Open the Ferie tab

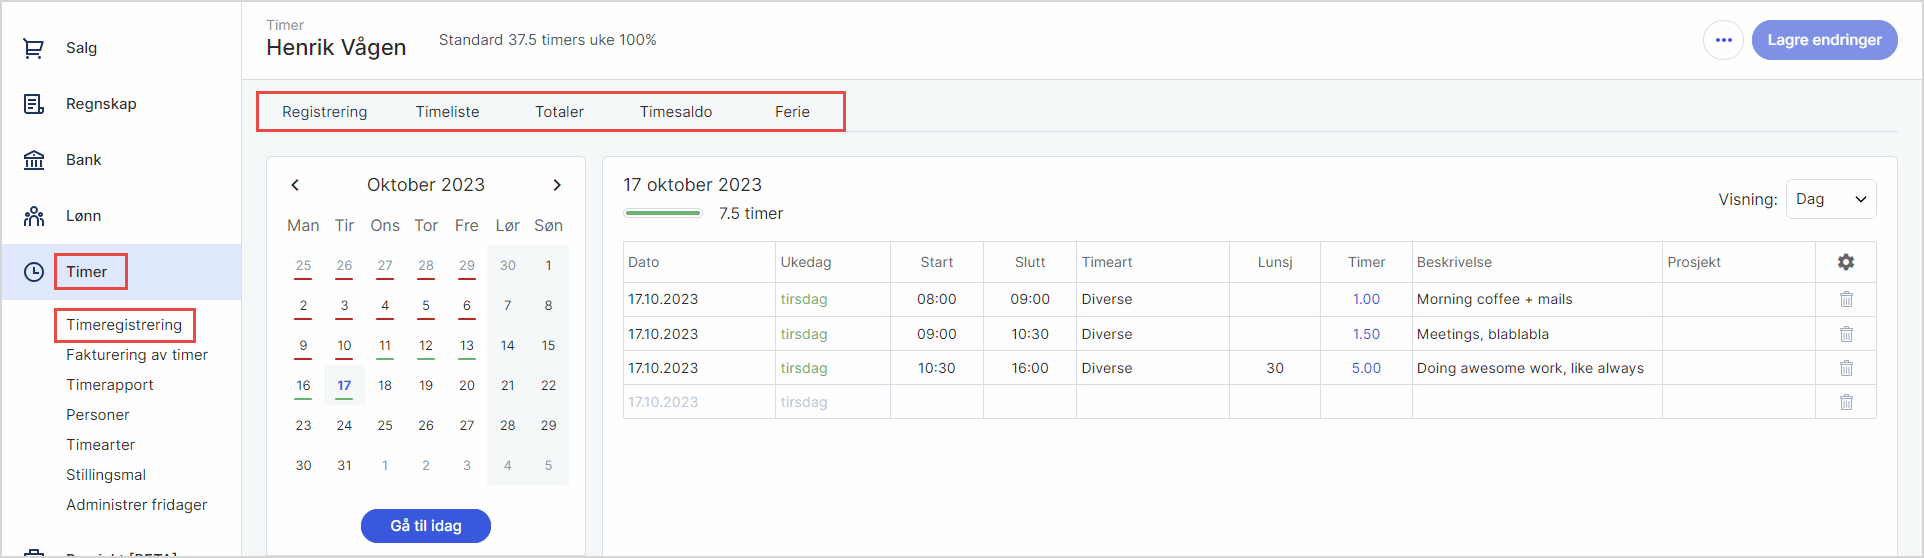click(x=792, y=112)
